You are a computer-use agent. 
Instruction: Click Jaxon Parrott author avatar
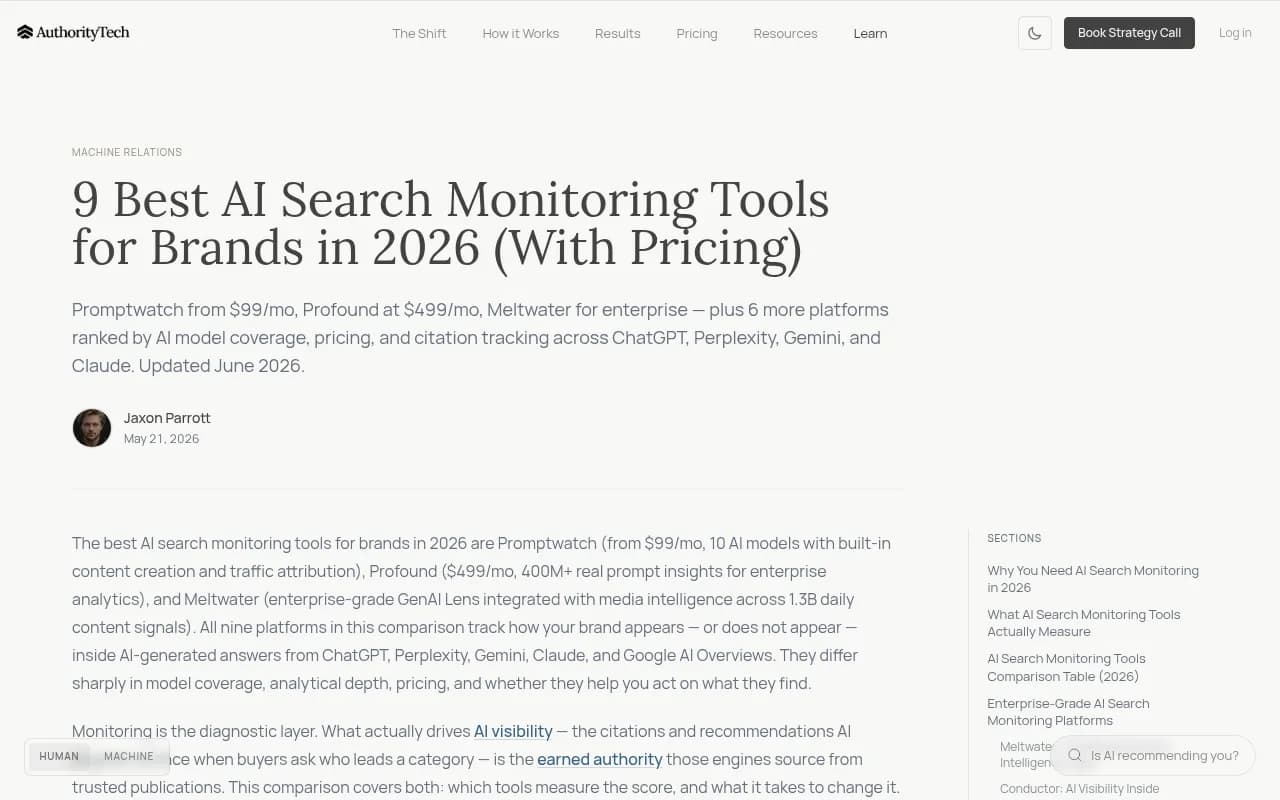(x=92, y=428)
